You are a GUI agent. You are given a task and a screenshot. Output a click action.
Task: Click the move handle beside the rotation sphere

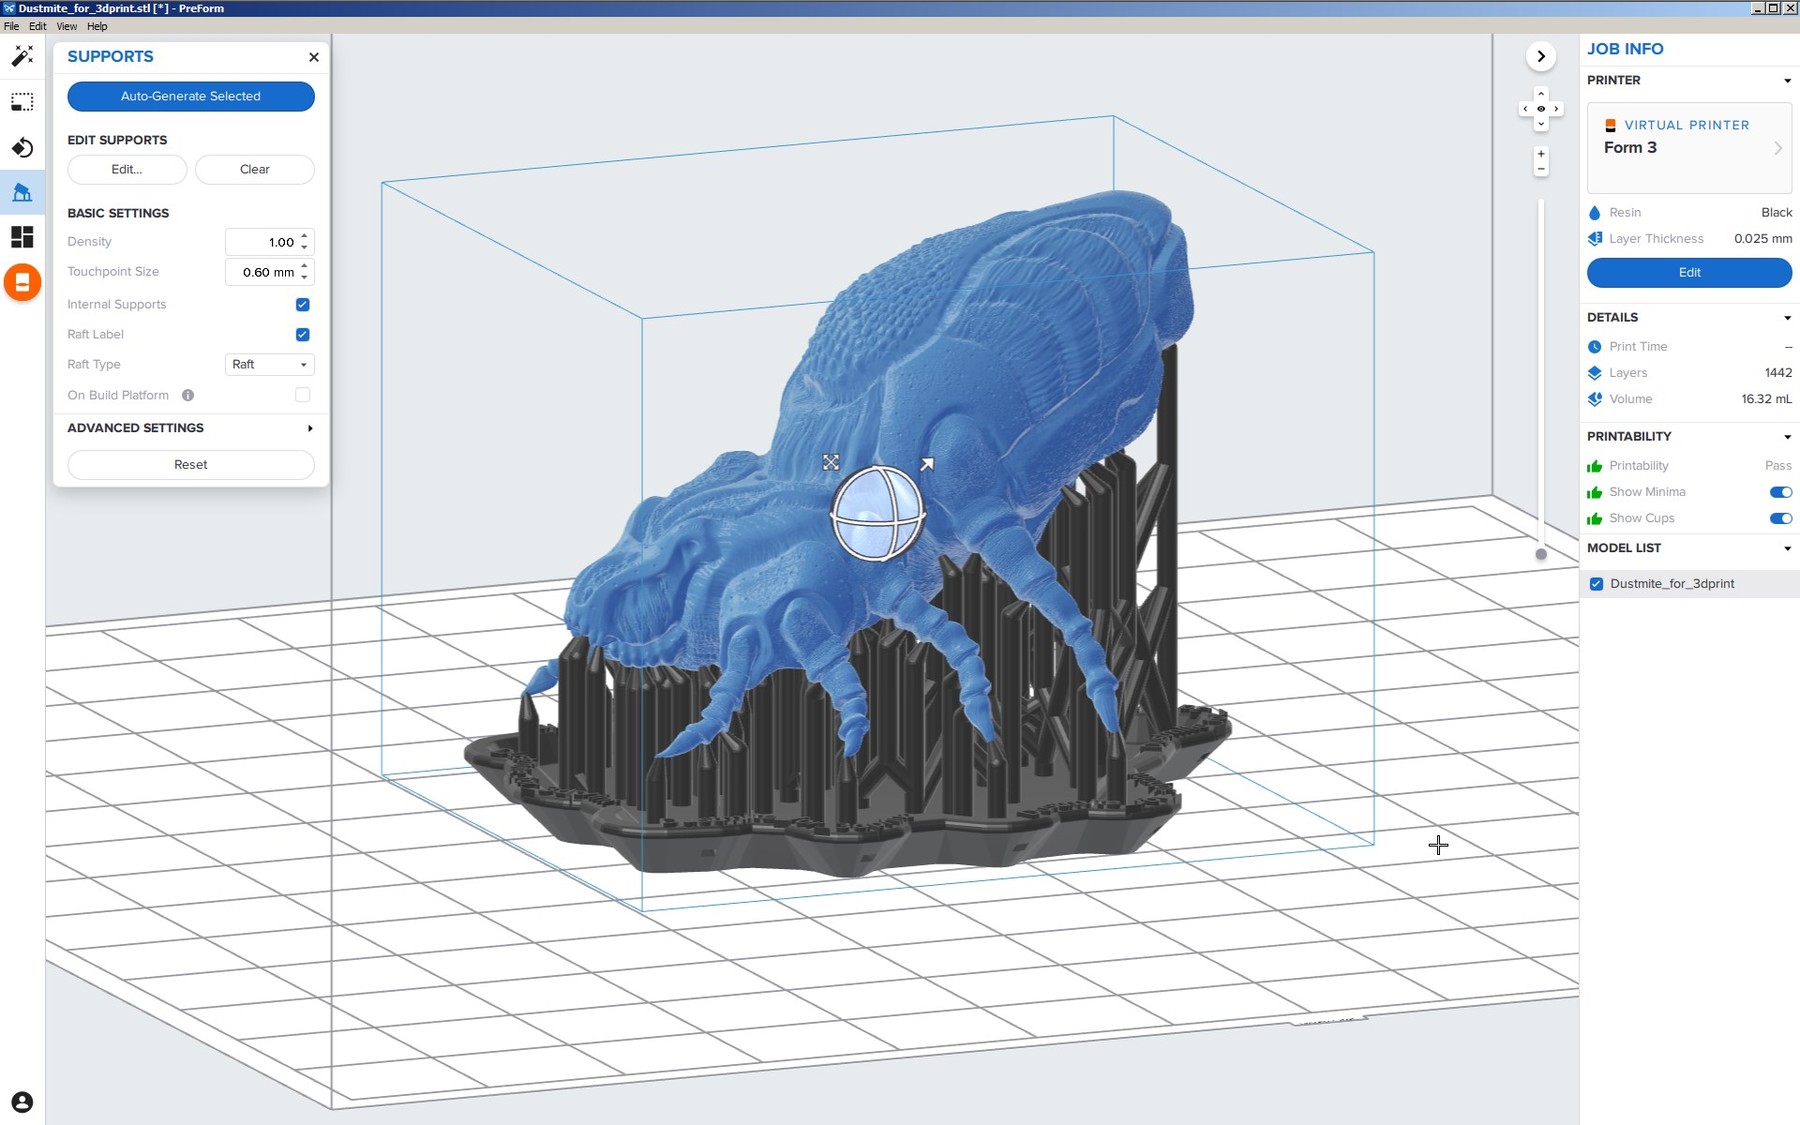coord(831,462)
